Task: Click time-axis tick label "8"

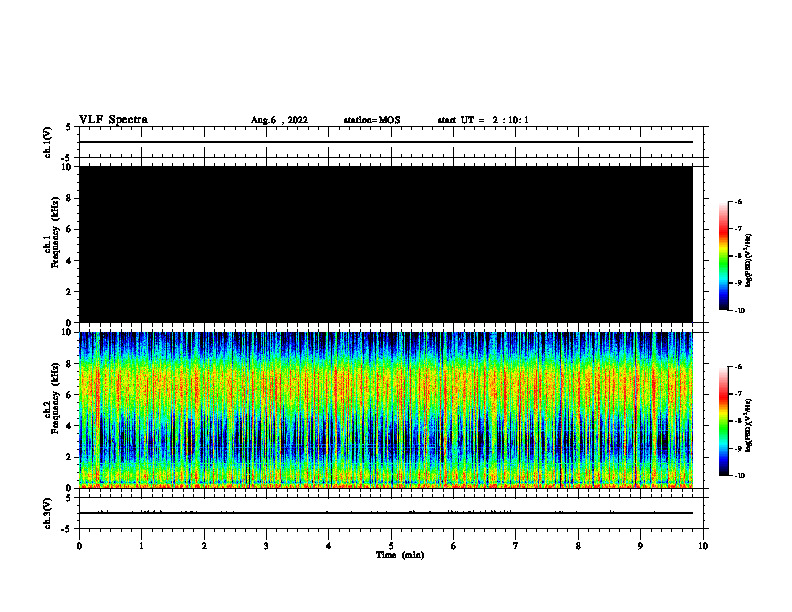Action: click(578, 546)
